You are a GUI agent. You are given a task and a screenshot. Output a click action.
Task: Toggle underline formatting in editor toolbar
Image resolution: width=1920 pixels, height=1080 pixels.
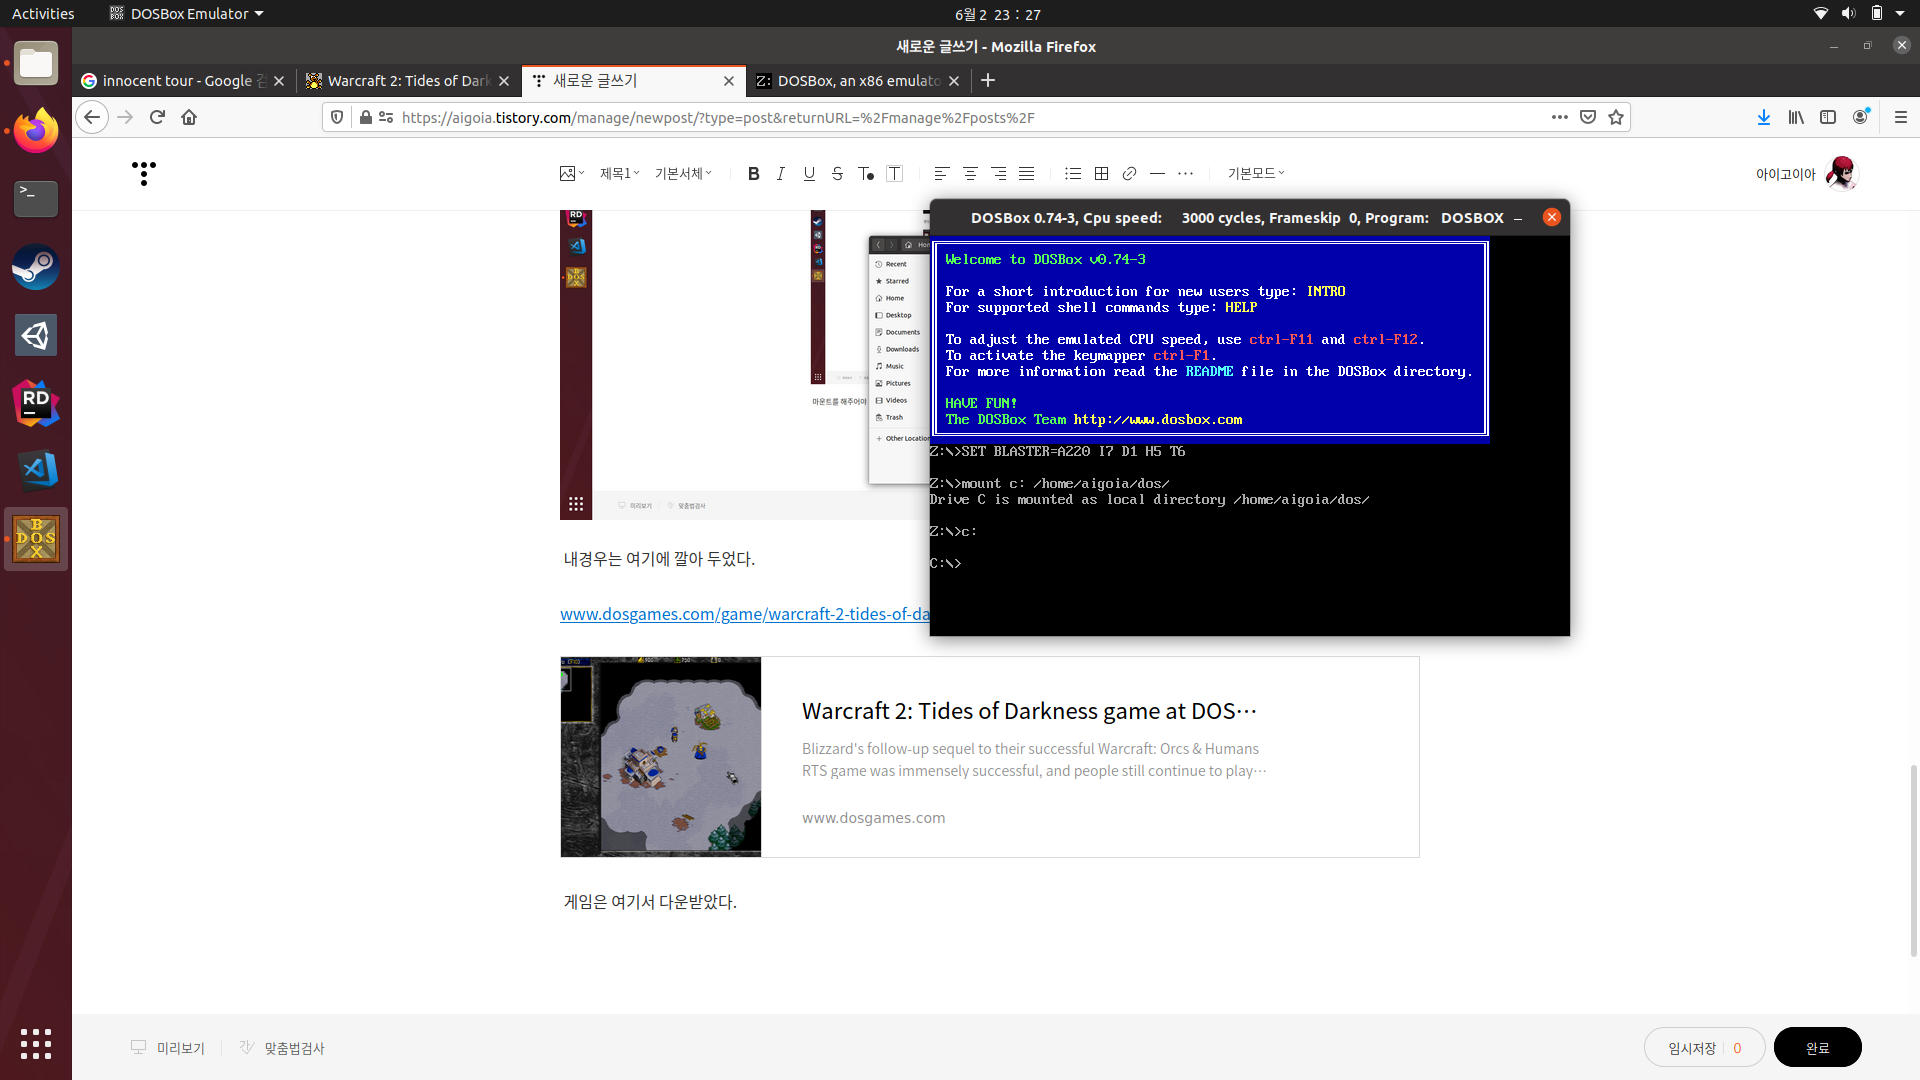[x=809, y=174]
